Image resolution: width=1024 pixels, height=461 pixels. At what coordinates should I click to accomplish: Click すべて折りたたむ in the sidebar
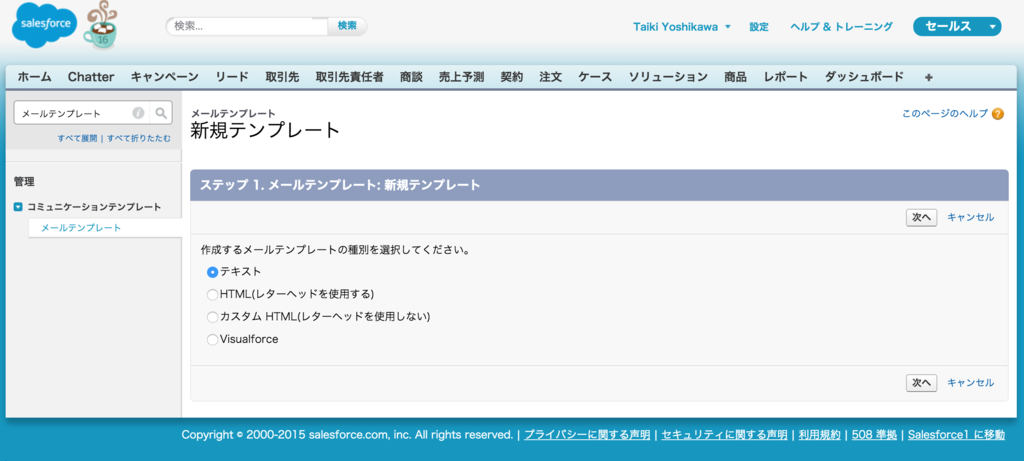pos(139,138)
